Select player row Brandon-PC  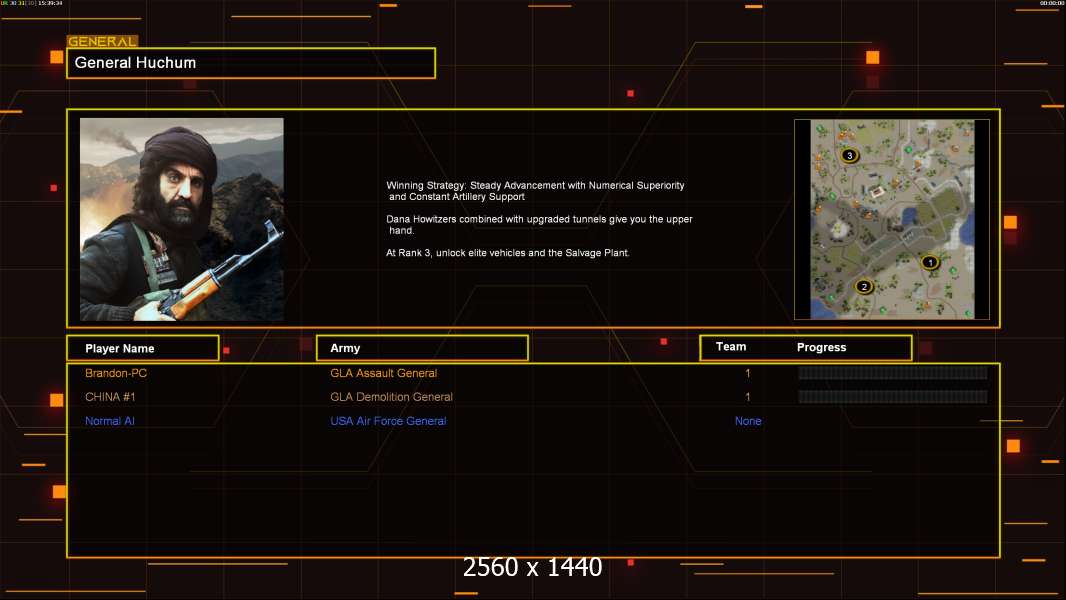[533, 373]
